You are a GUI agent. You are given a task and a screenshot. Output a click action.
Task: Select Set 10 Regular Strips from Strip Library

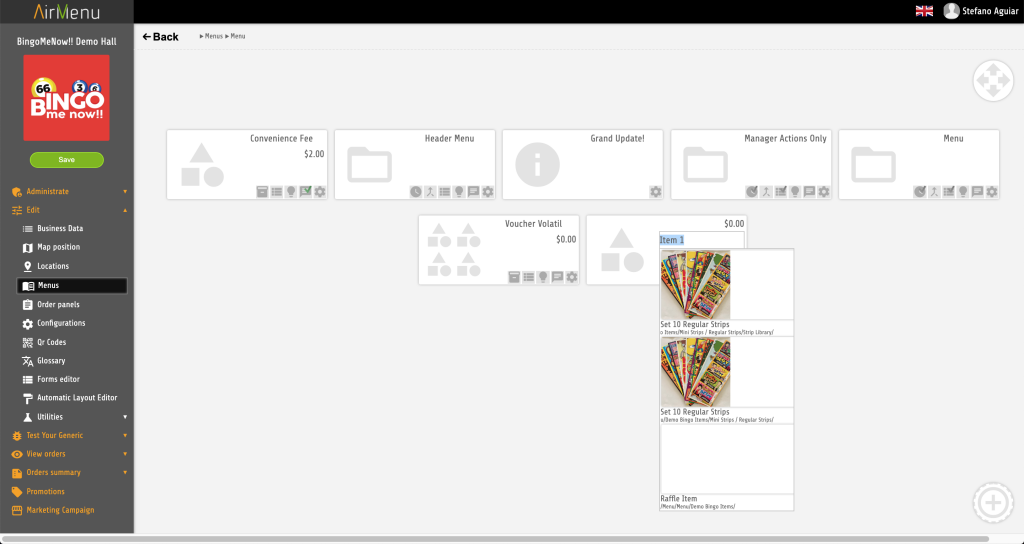tap(726, 293)
